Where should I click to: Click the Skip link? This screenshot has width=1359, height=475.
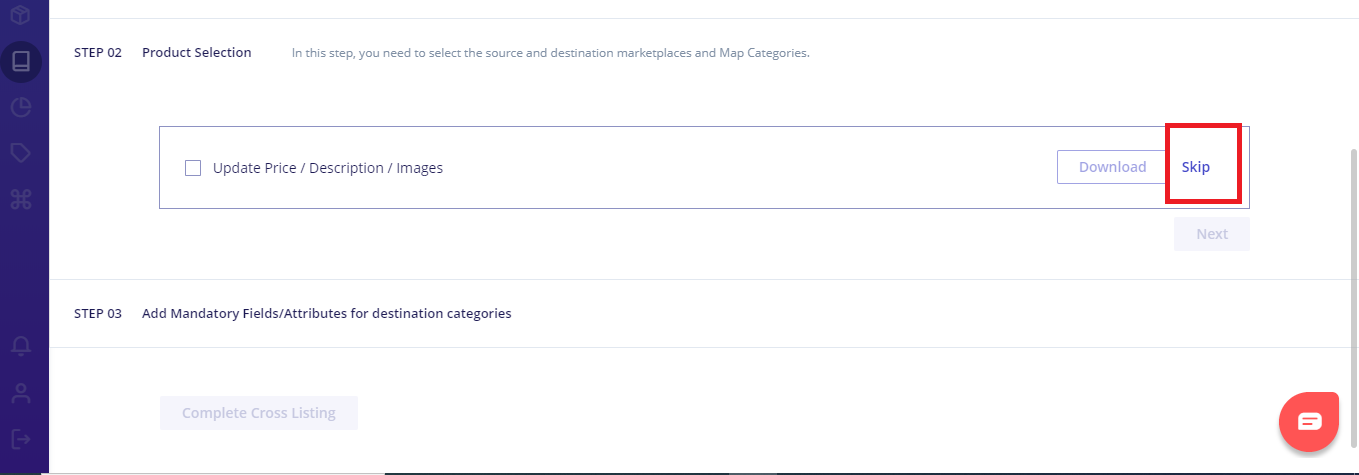point(1196,167)
